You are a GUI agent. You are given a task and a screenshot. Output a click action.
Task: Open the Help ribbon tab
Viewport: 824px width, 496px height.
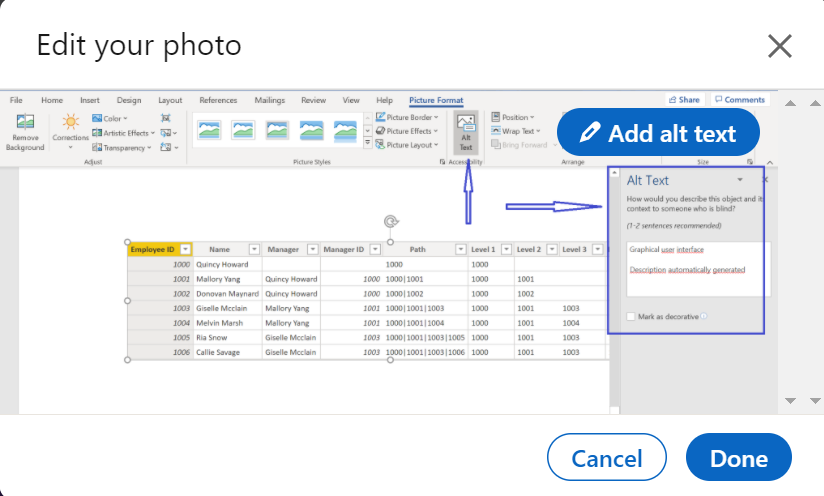[x=384, y=100]
